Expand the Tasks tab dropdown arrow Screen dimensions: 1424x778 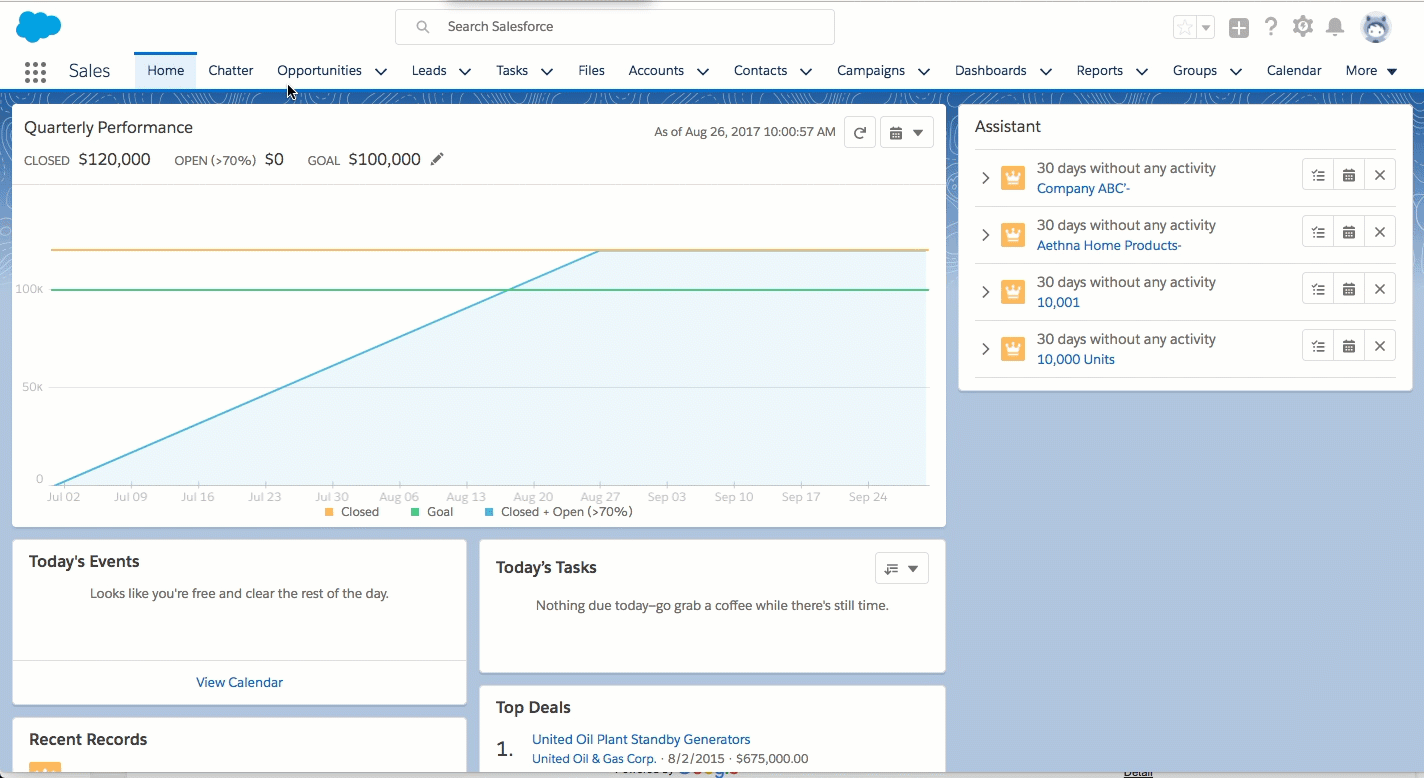547,72
